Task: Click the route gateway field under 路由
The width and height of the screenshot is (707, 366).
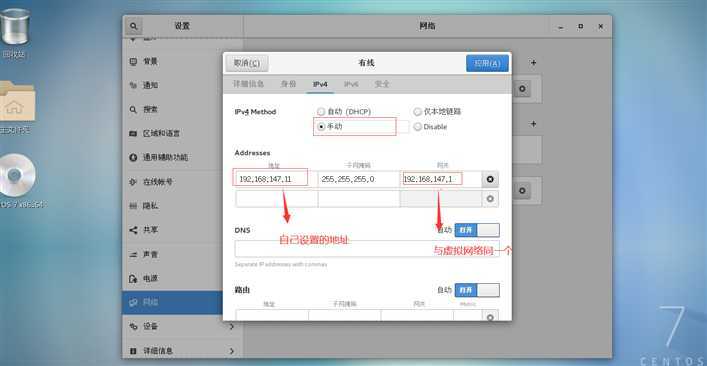Action: [x=418, y=316]
